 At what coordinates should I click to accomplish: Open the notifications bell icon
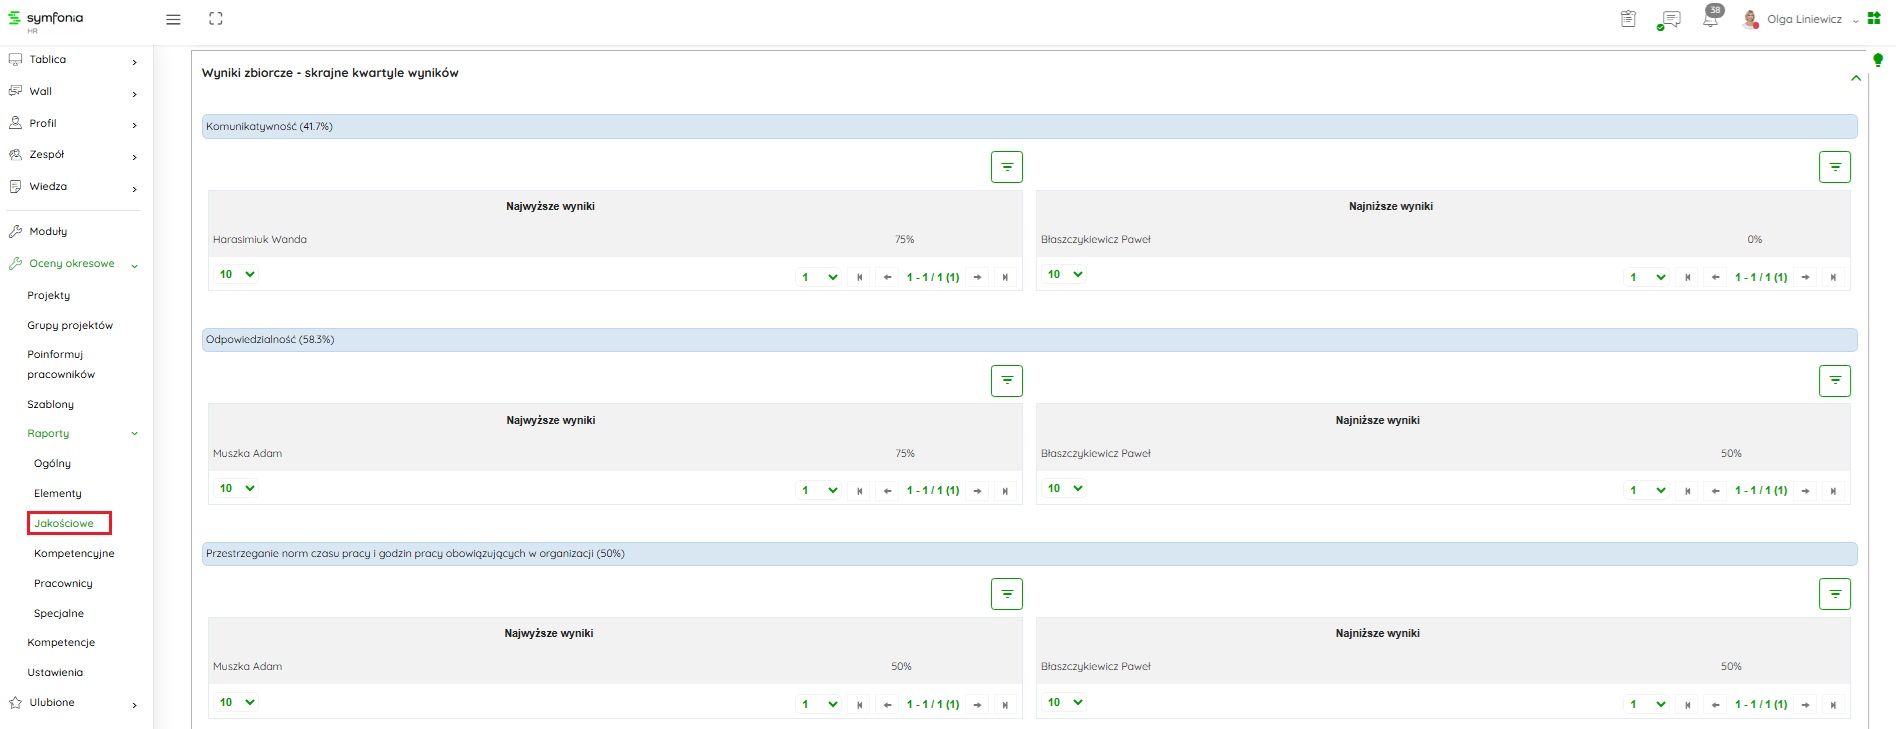(x=1710, y=19)
